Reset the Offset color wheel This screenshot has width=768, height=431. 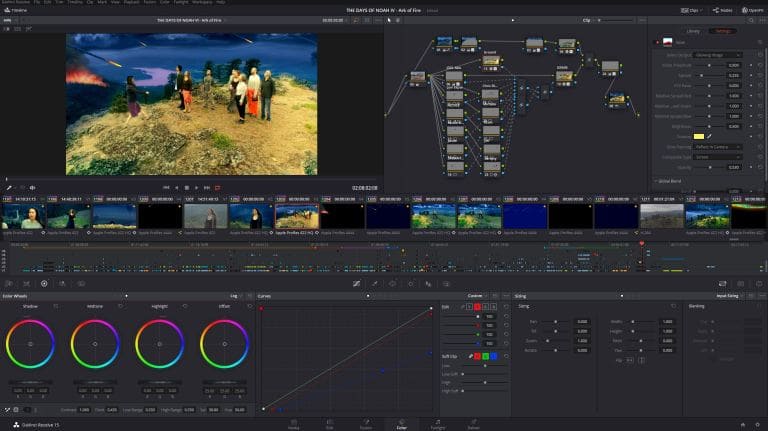pos(249,306)
